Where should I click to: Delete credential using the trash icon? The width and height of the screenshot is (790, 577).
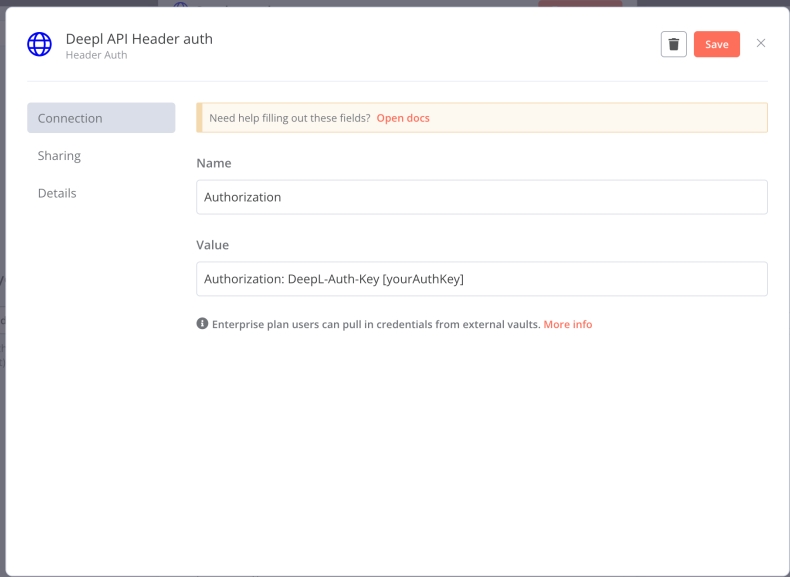673,44
